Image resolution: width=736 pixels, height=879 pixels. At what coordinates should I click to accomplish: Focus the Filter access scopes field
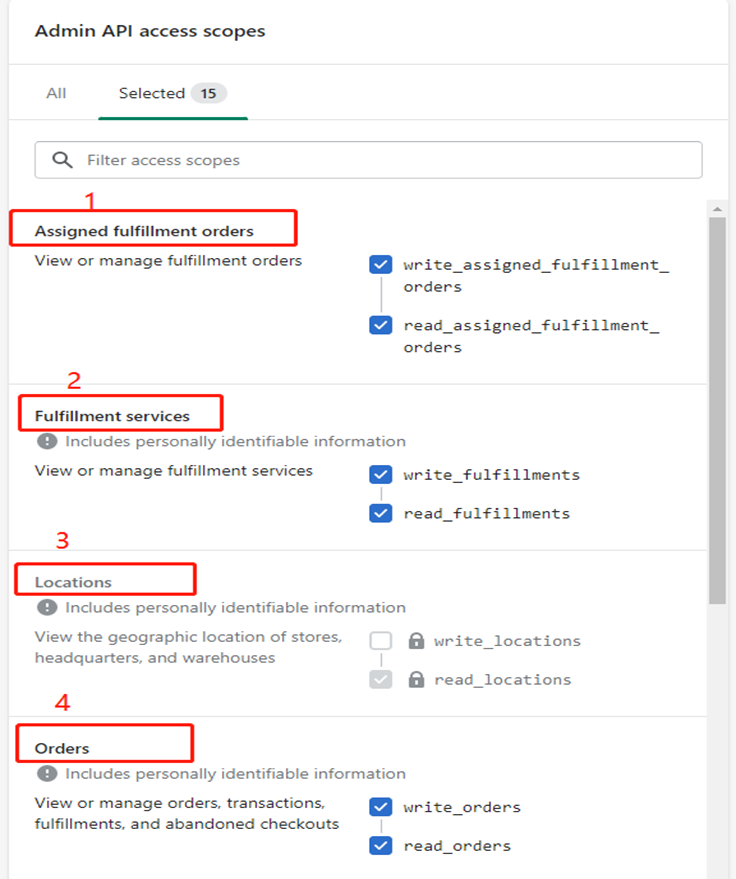[x=368, y=160]
